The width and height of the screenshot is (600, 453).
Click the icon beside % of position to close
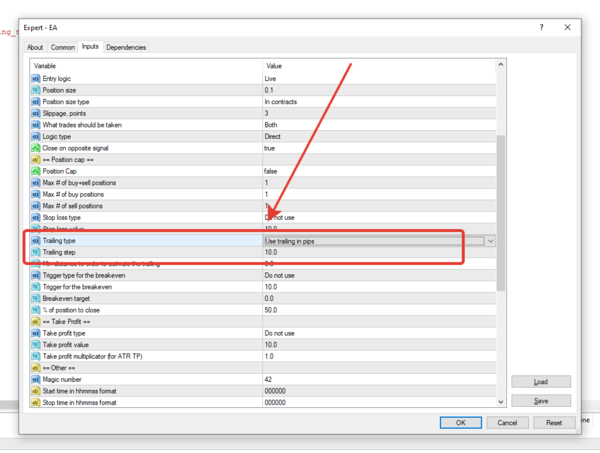(36, 310)
